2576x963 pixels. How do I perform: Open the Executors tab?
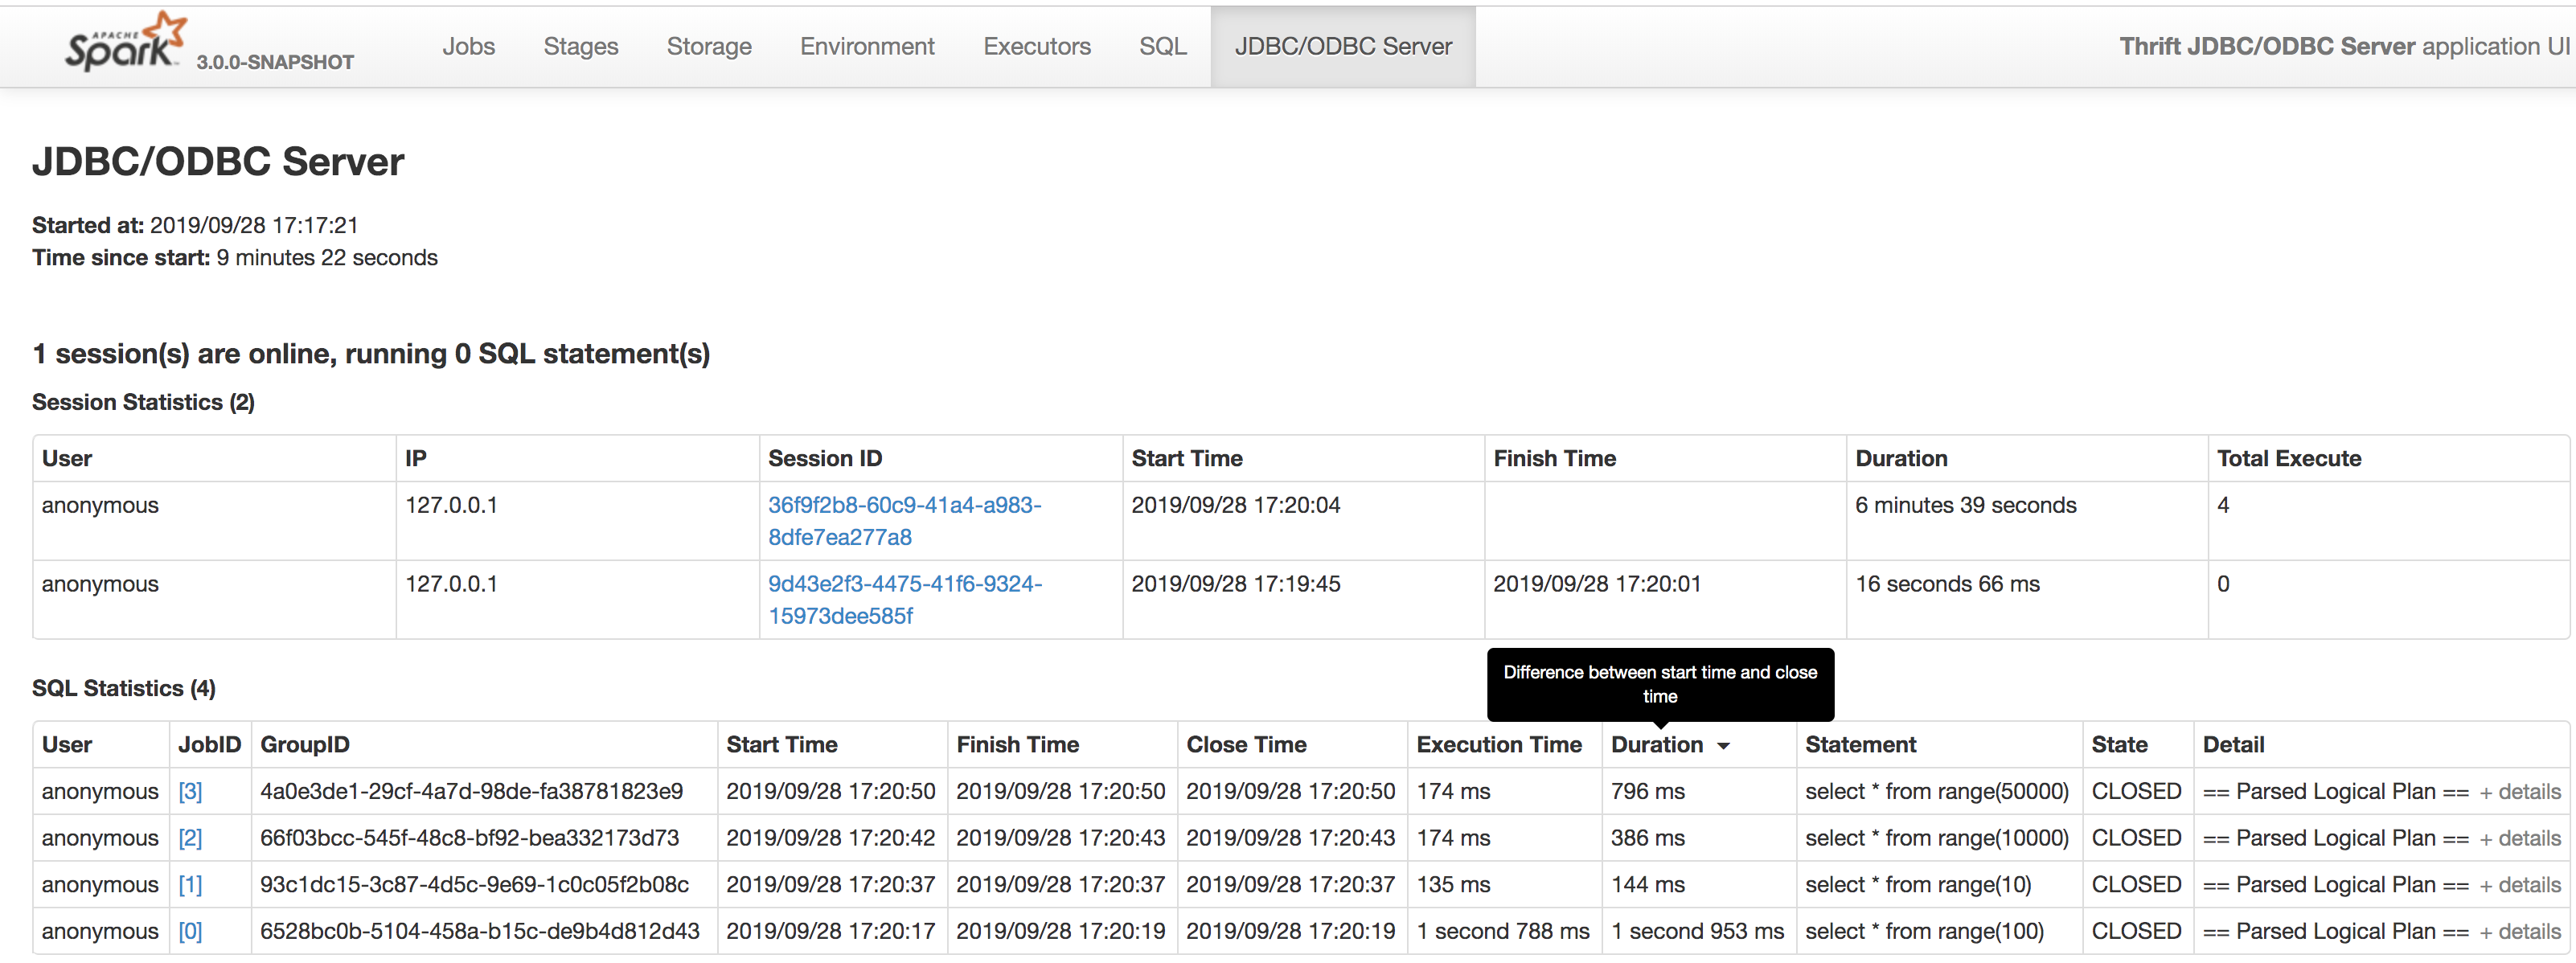tap(1036, 46)
